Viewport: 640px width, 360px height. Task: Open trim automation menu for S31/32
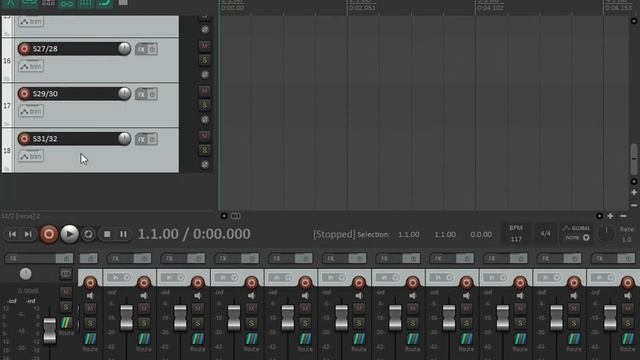coord(31,156)
